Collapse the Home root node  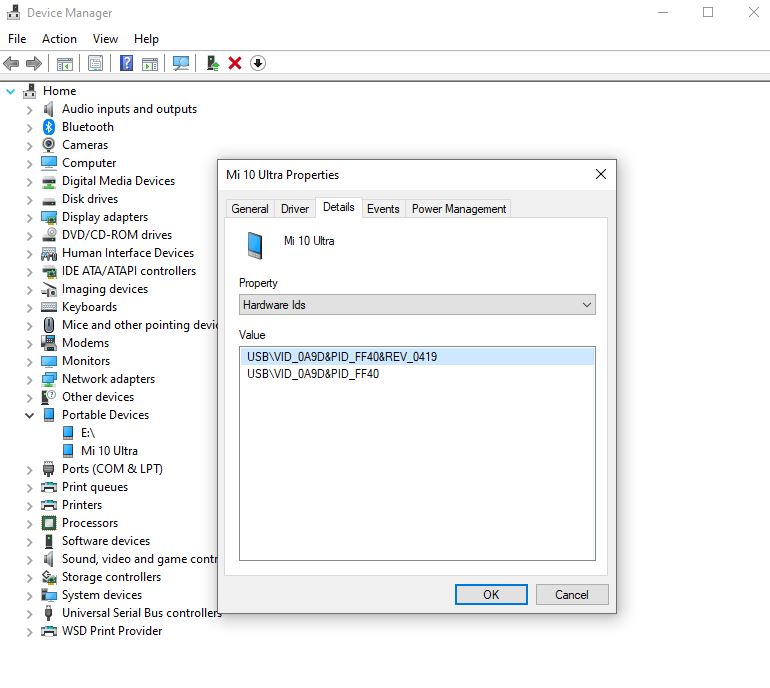pos(10,91)
